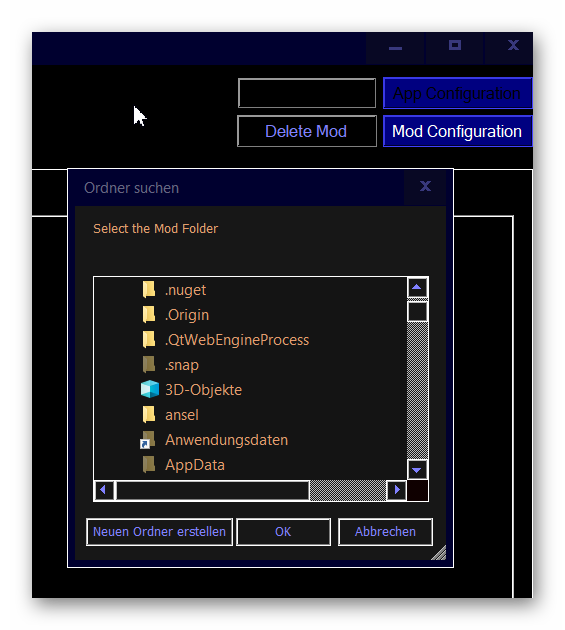This screenshot has height=630, width=565.
Task: Click the Delete Mod button
Action: pos(307,131)
